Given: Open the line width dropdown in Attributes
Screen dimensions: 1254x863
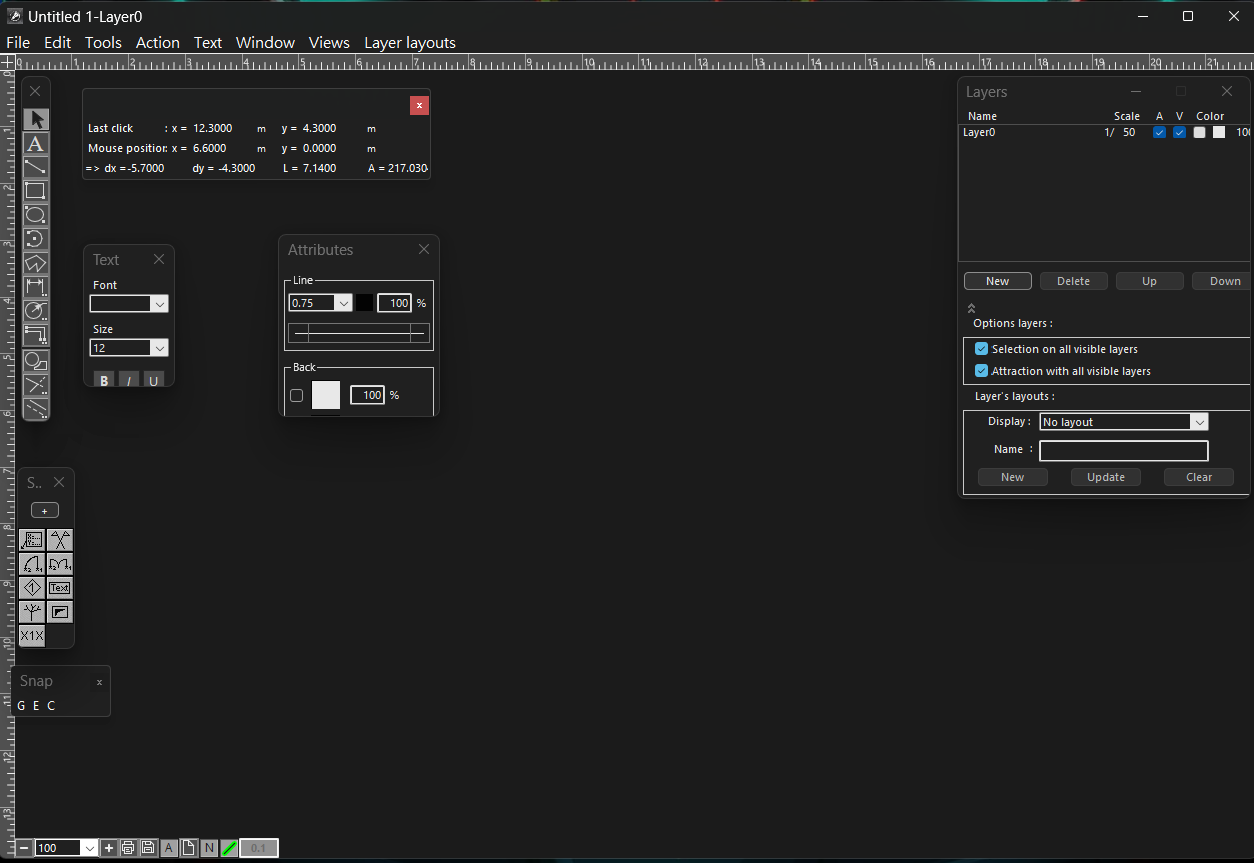Looking at the screenshot, I should click(x=344, y=302).
